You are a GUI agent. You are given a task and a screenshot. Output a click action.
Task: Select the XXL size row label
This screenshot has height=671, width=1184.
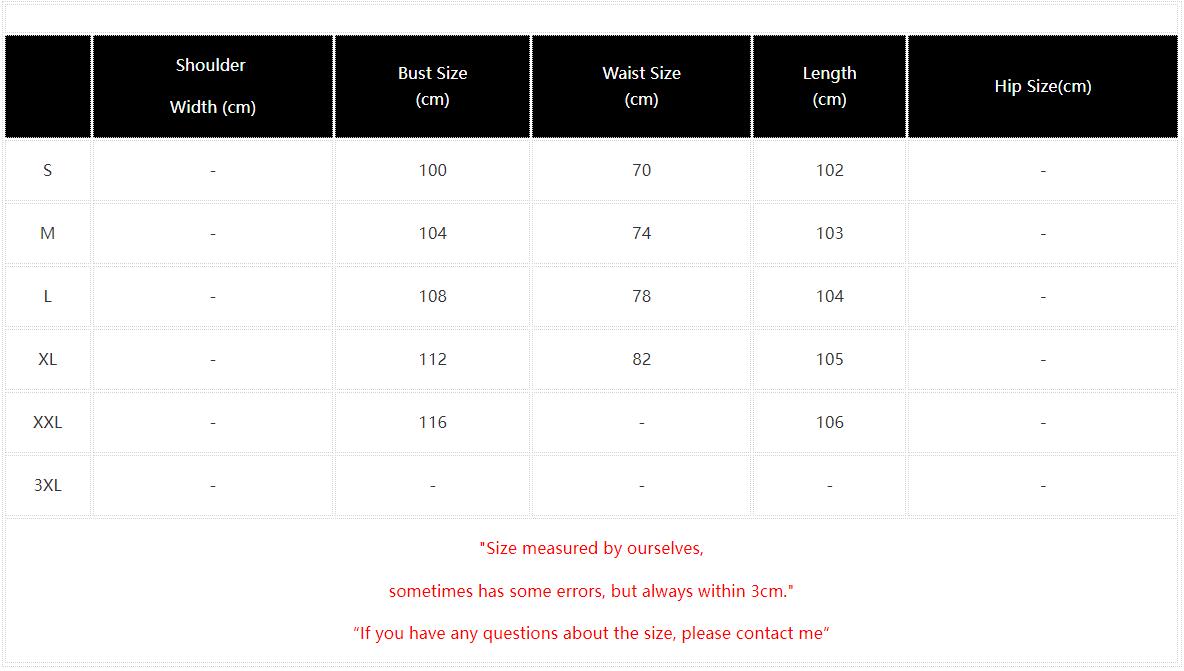(48, 423)
